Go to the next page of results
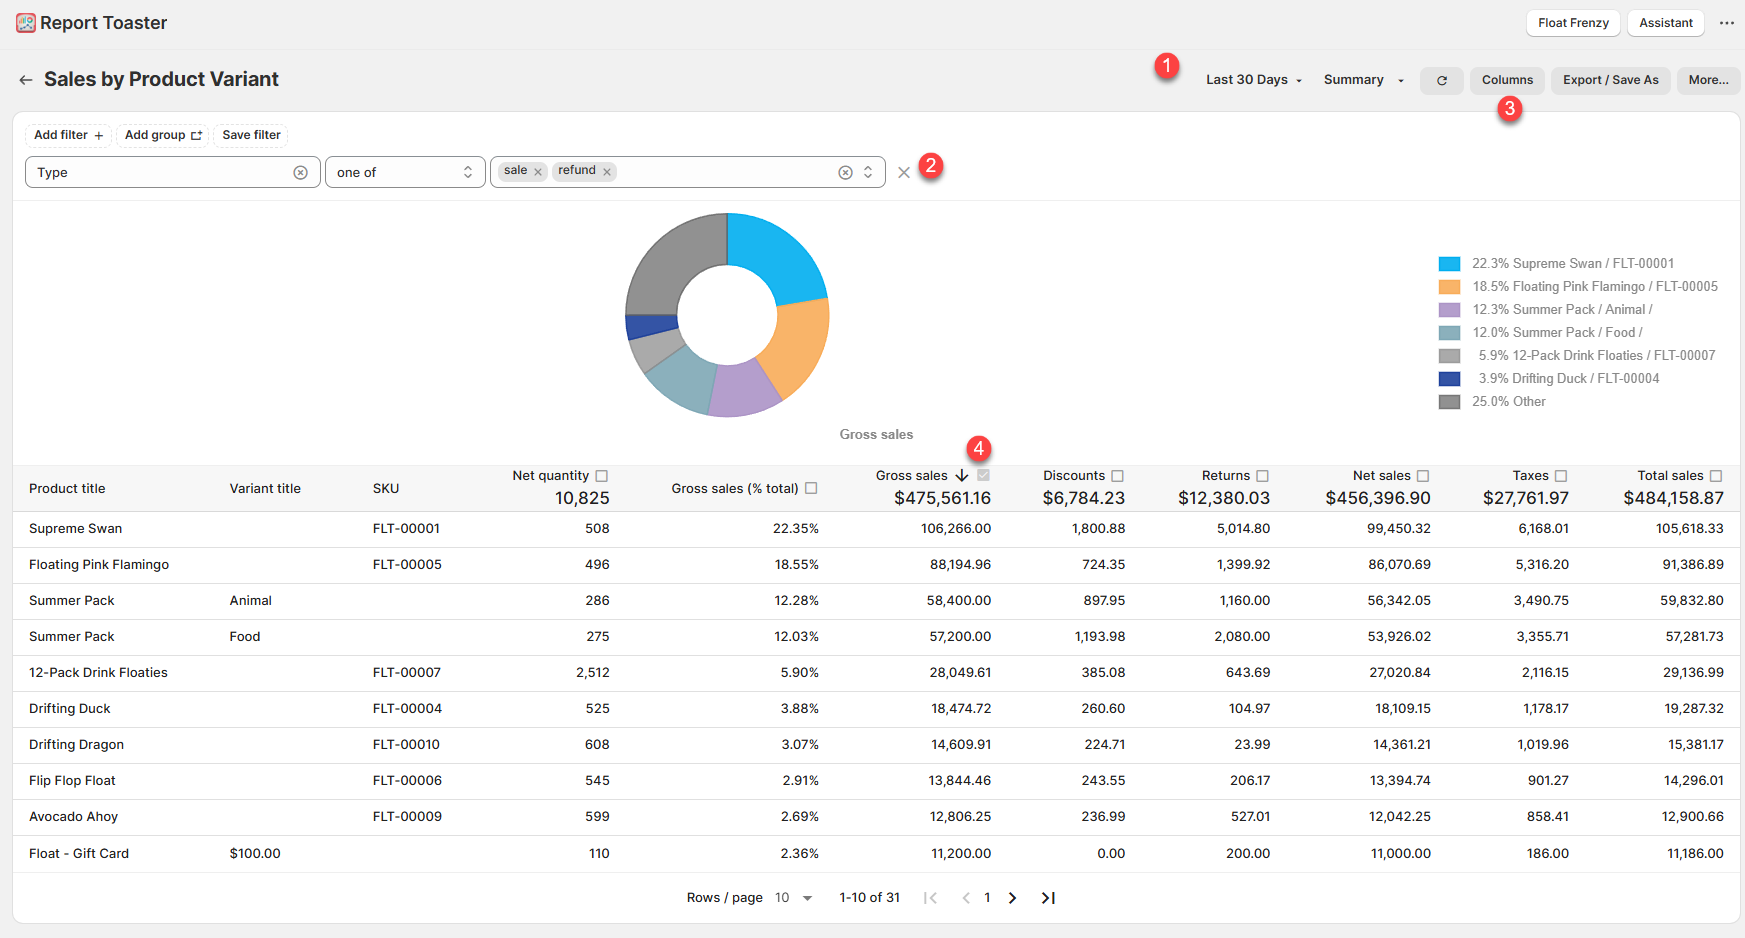1745x938 pixels. (x=1012, y=898)
